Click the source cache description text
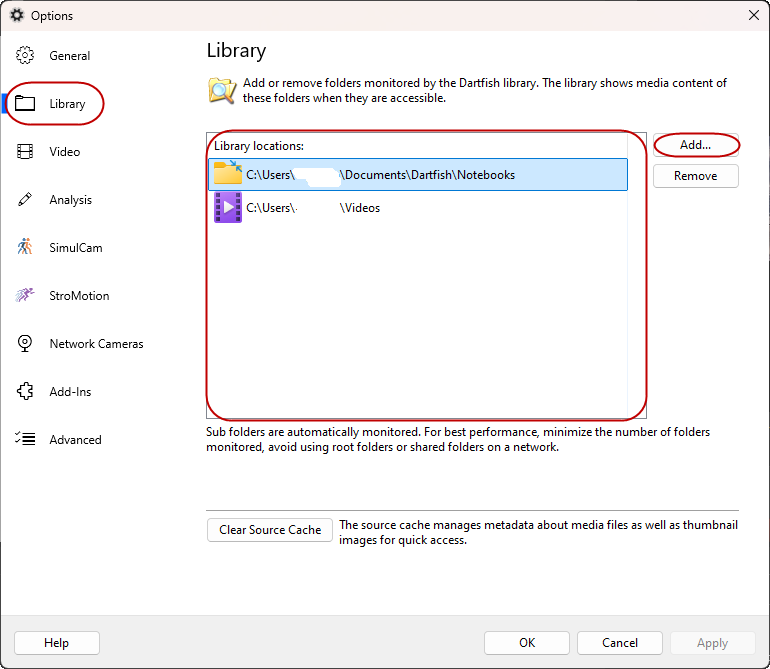Screen dimensions: 770x669 pyautogui.click(x=538, y=532)
